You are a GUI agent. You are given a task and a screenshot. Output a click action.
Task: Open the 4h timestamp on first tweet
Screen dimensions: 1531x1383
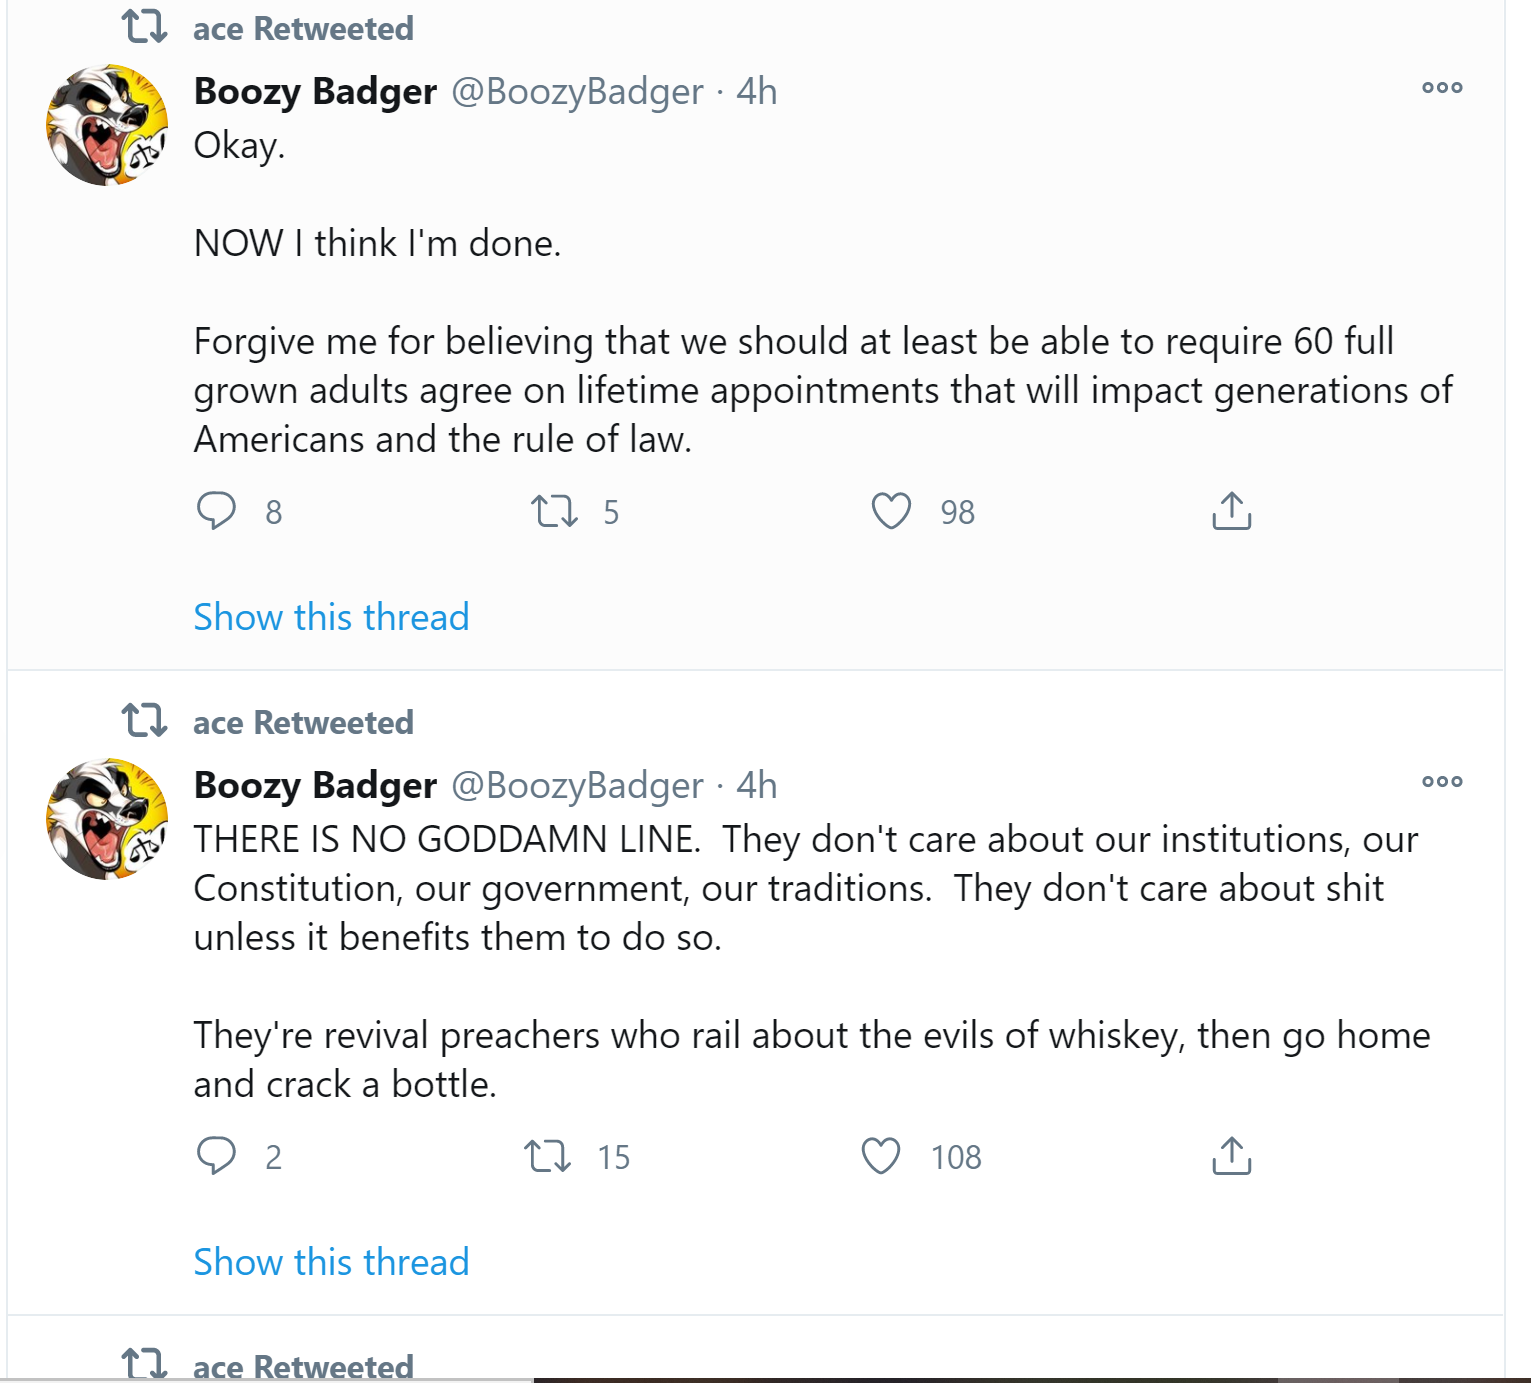click(x=757, y=91)
